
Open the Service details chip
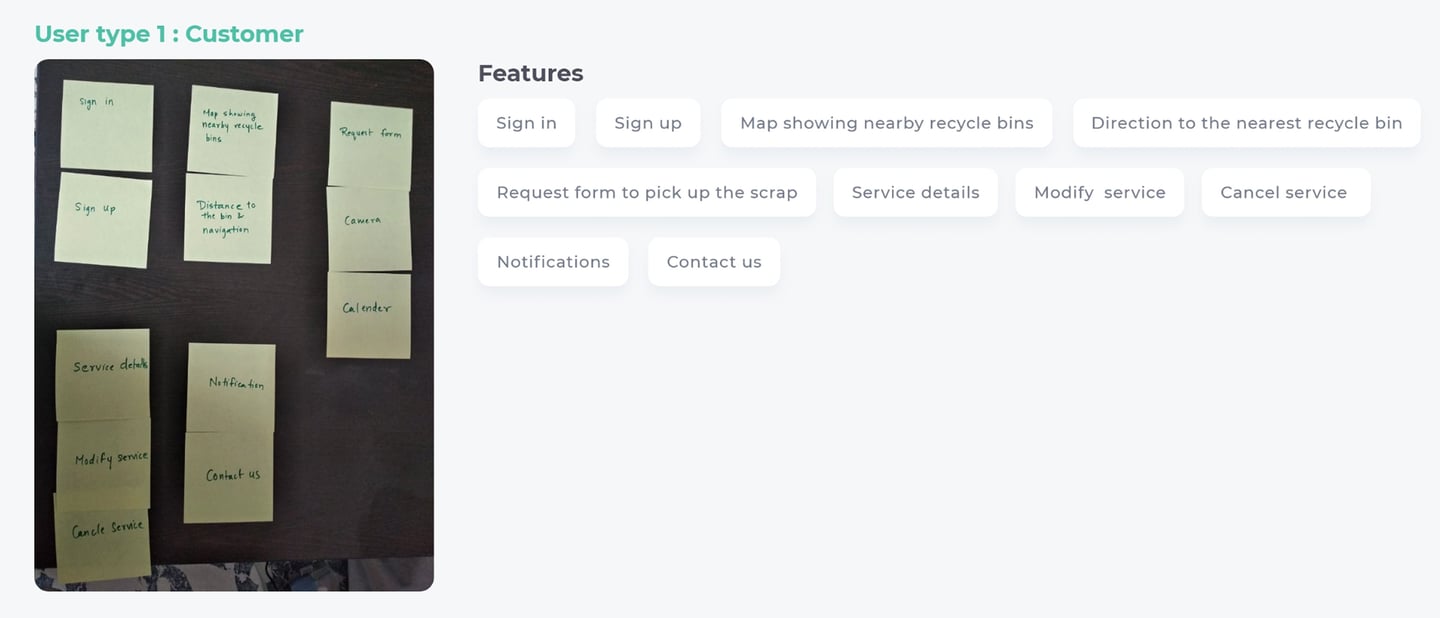915,192
